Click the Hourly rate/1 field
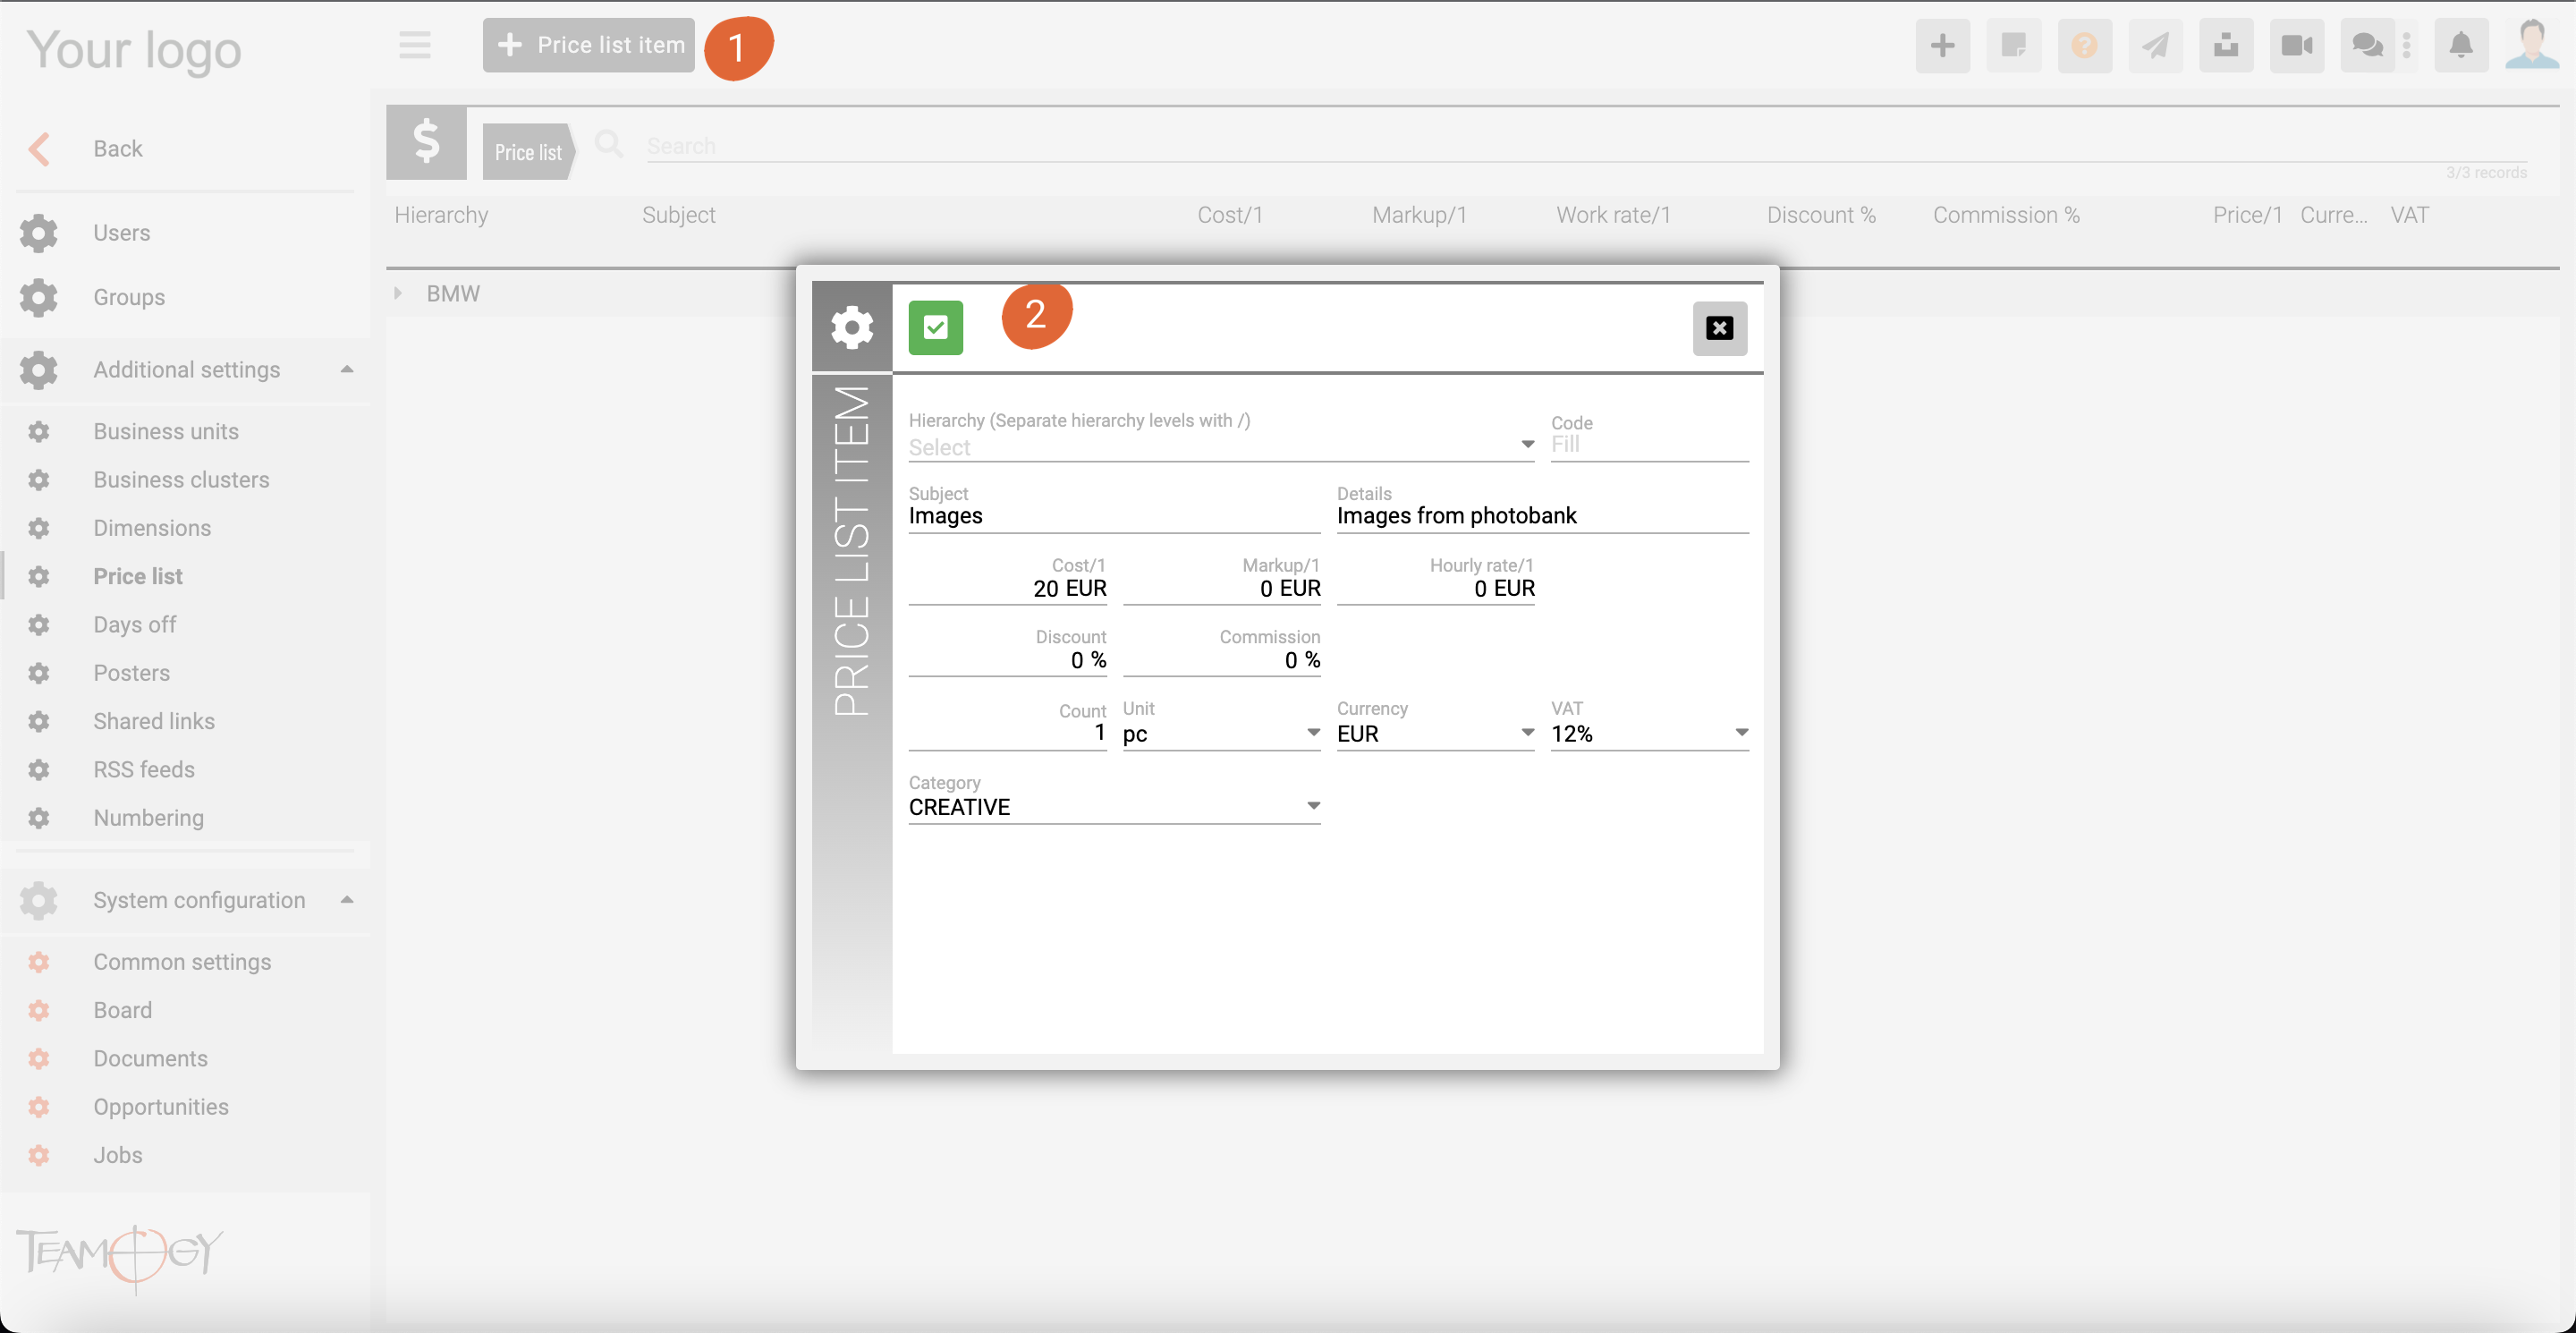The width and height of the screenshot is (2576, 1333). pos(1435,588)
